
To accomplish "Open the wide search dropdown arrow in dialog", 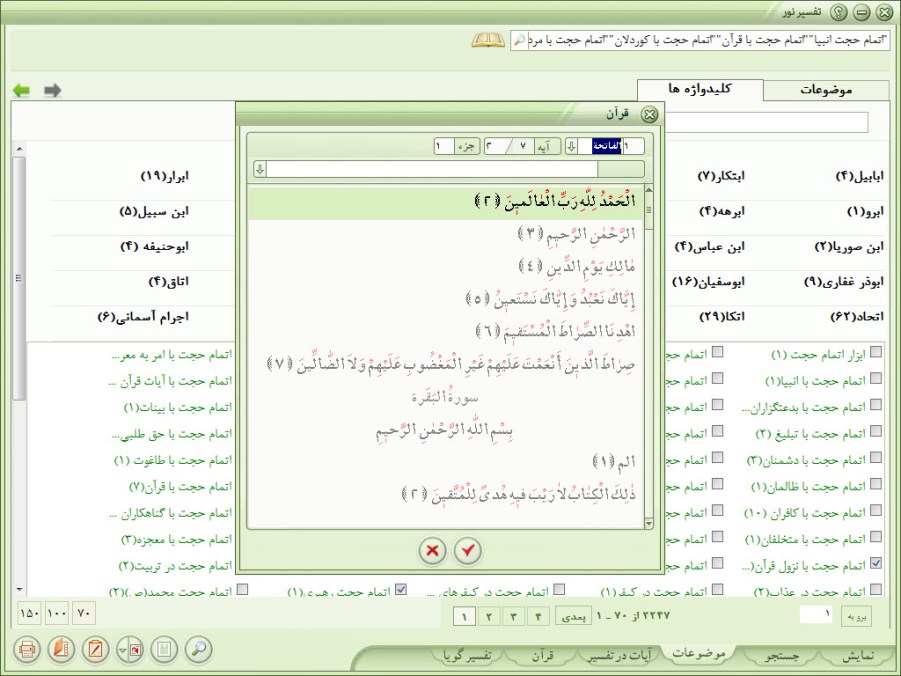I will [260, 169].
